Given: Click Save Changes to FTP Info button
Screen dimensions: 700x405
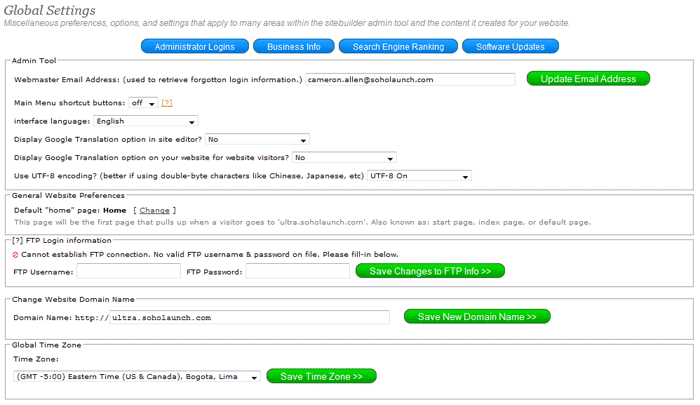Looking at the screenshot, I should tap(430, 271).
